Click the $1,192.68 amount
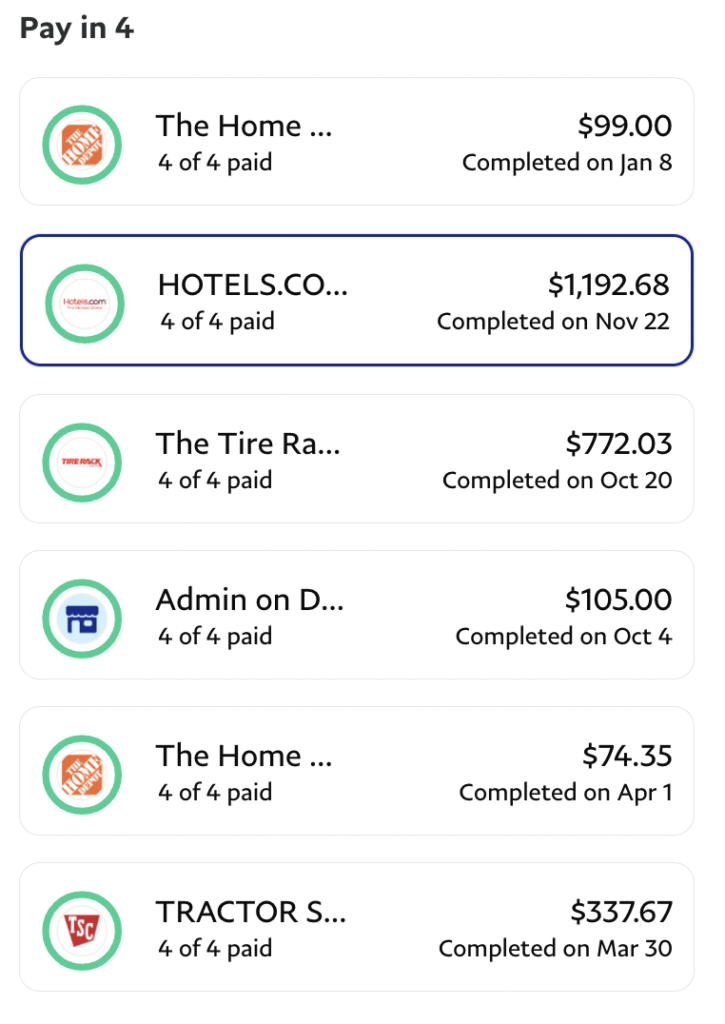The height and width of the screenshot is (1024, 725). (x=609, y=285)
